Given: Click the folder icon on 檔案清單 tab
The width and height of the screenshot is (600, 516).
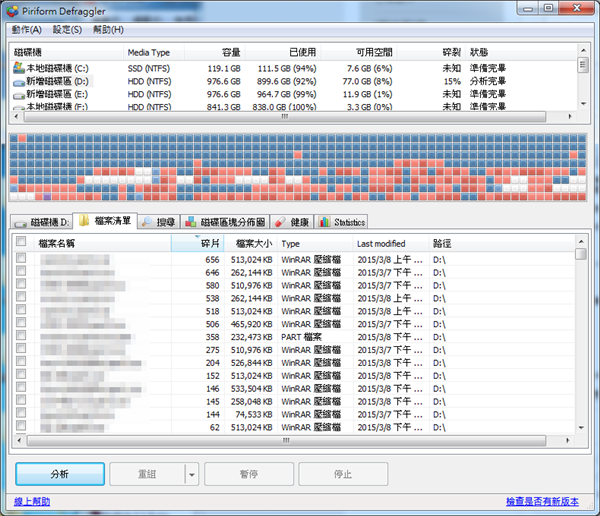Looking at the screenshot, I should click(x=84, y=221).
